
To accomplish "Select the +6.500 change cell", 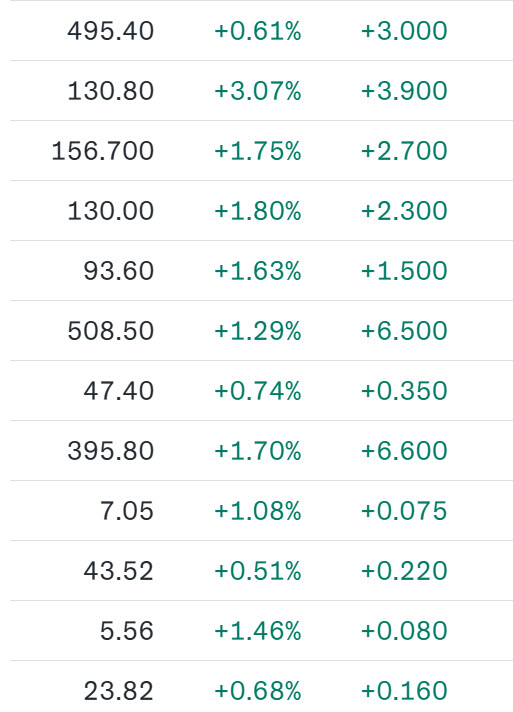I will coord(404,331).
